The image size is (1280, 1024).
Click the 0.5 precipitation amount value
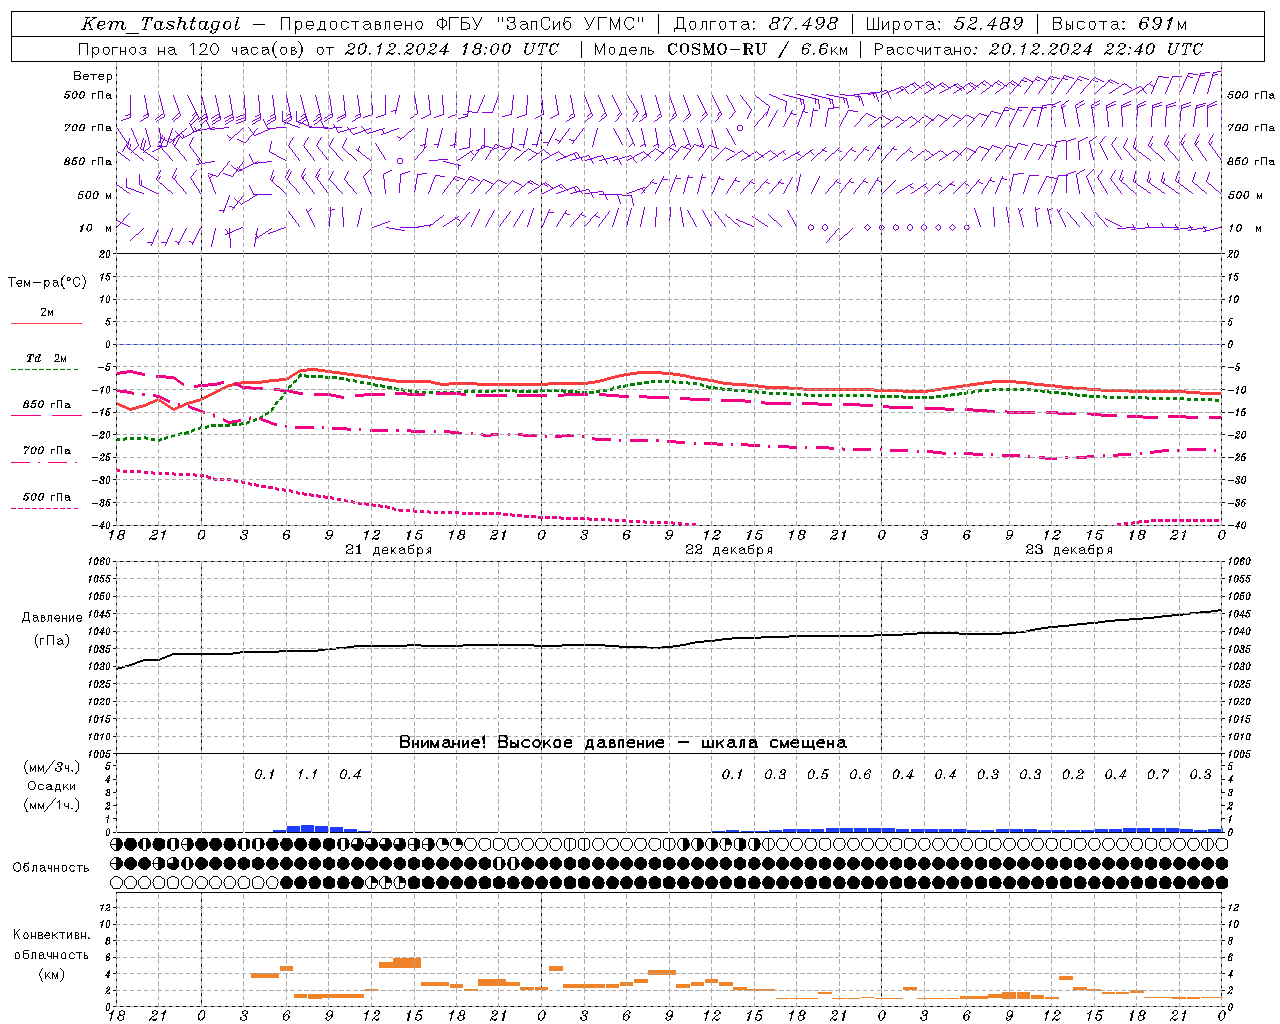[818, 774]
